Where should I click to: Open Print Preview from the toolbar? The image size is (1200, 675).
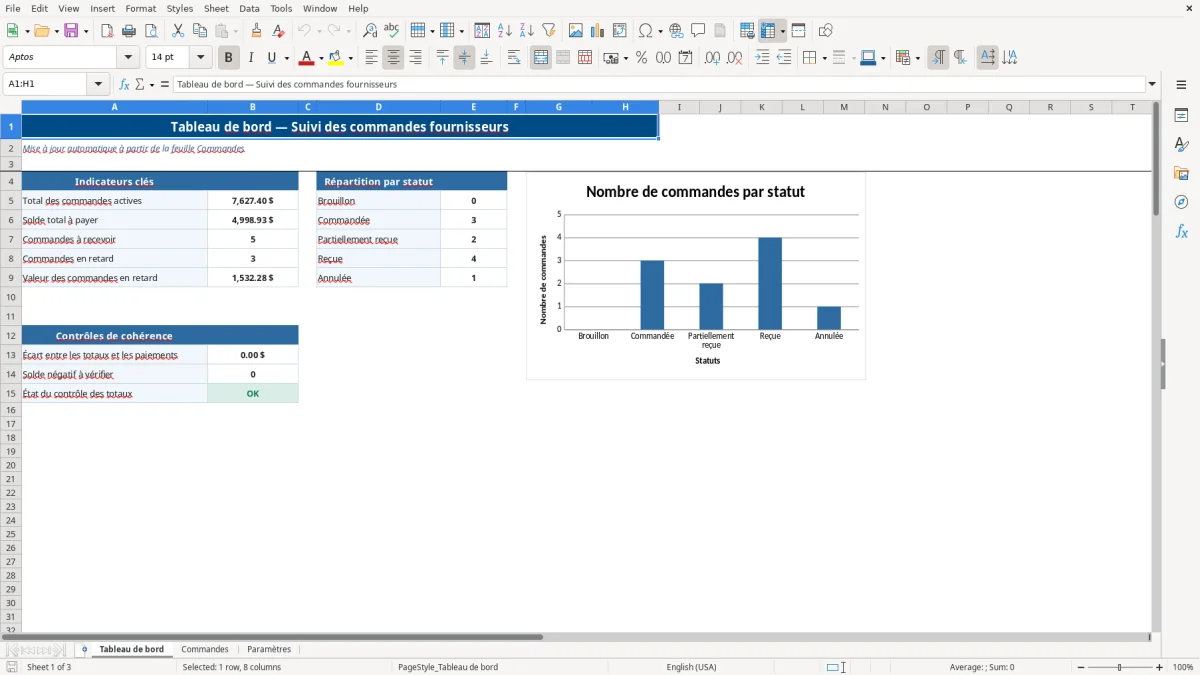[151, 31]
